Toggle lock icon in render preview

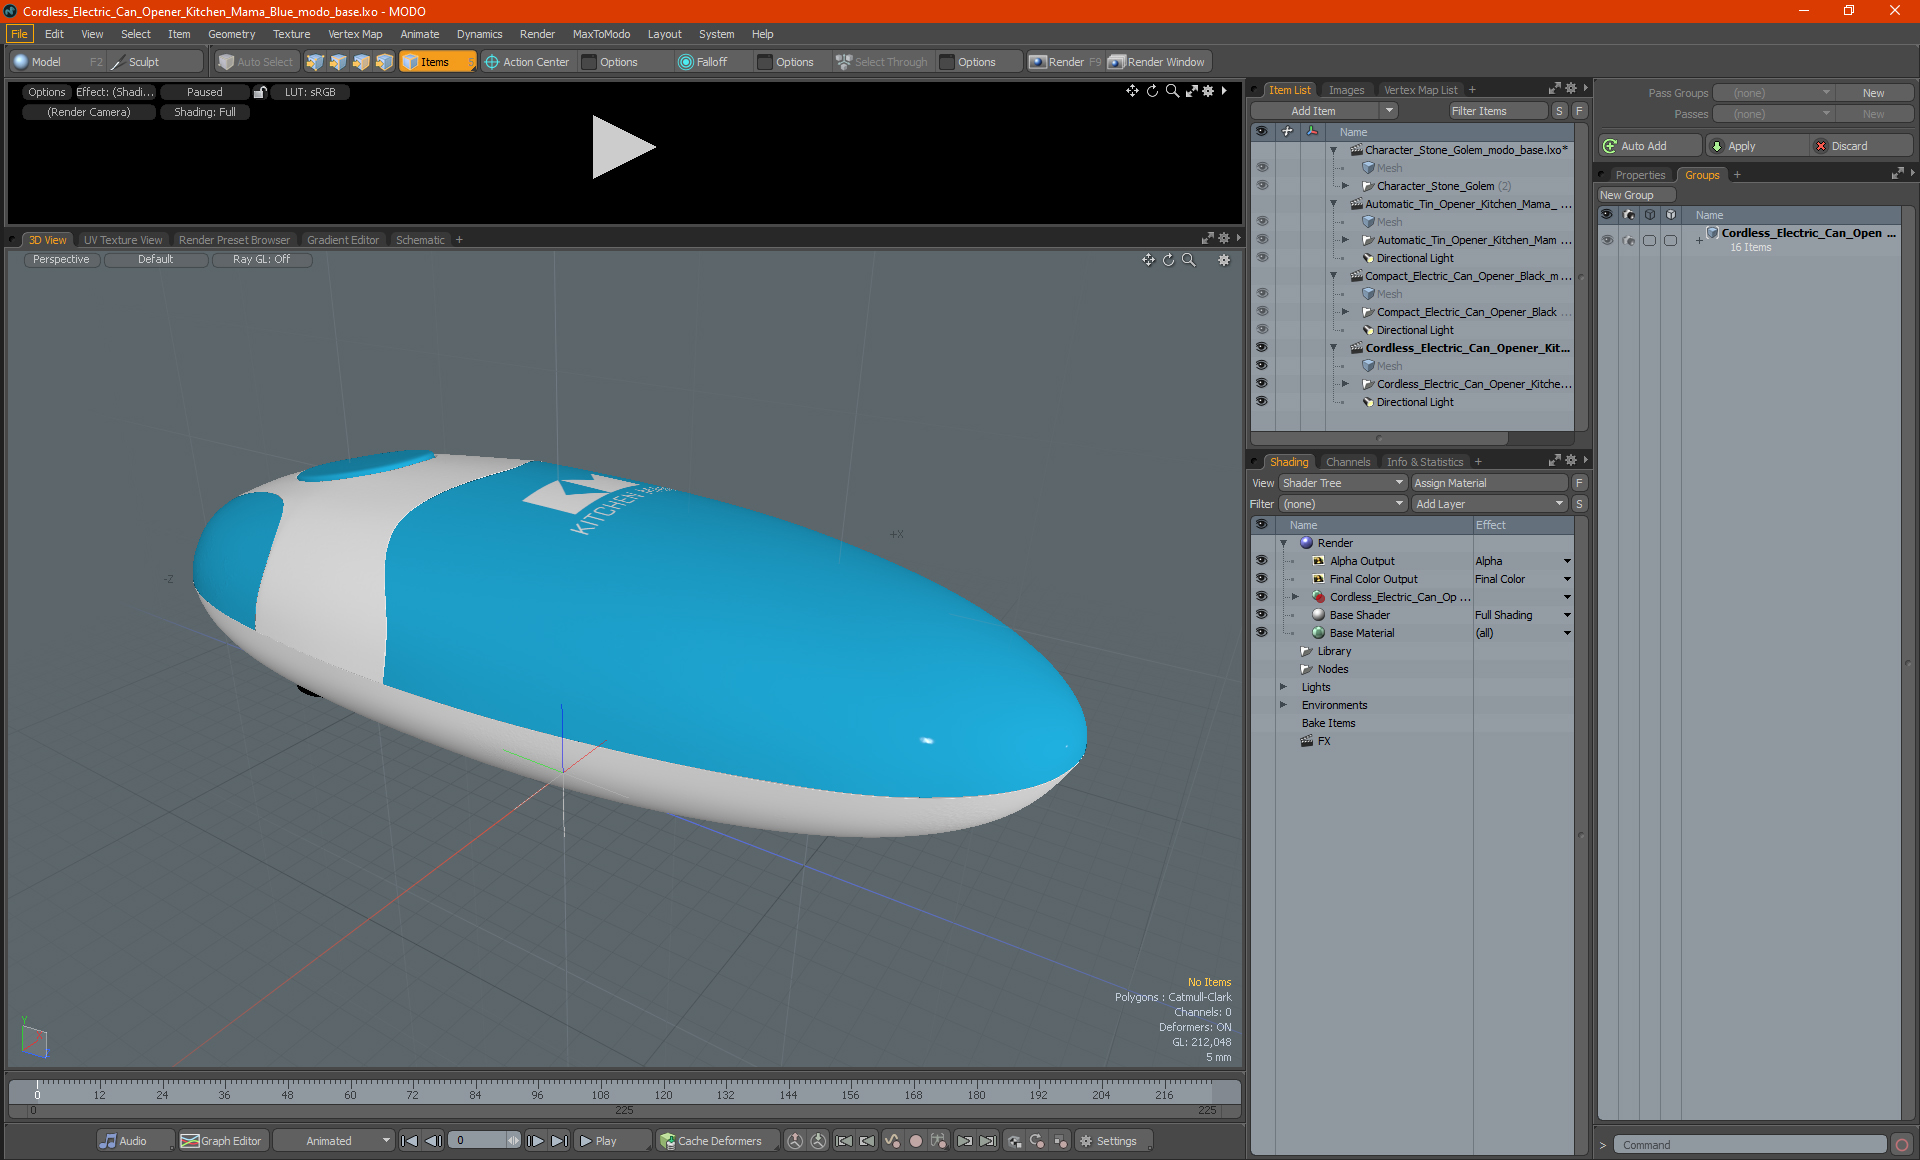click(x=260, y=92)
